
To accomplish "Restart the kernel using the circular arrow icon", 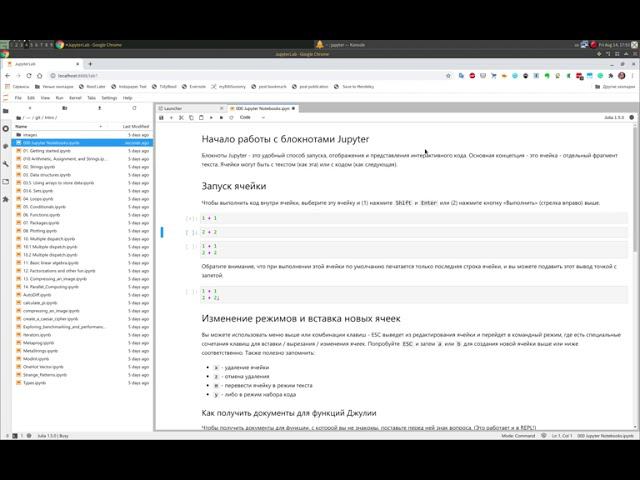I will pyautogui.click(x=231, y=118).
